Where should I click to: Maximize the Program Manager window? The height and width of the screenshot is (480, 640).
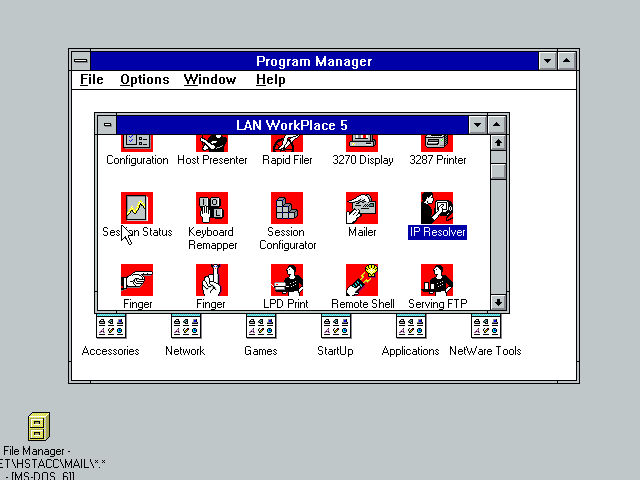coord(567,61)
